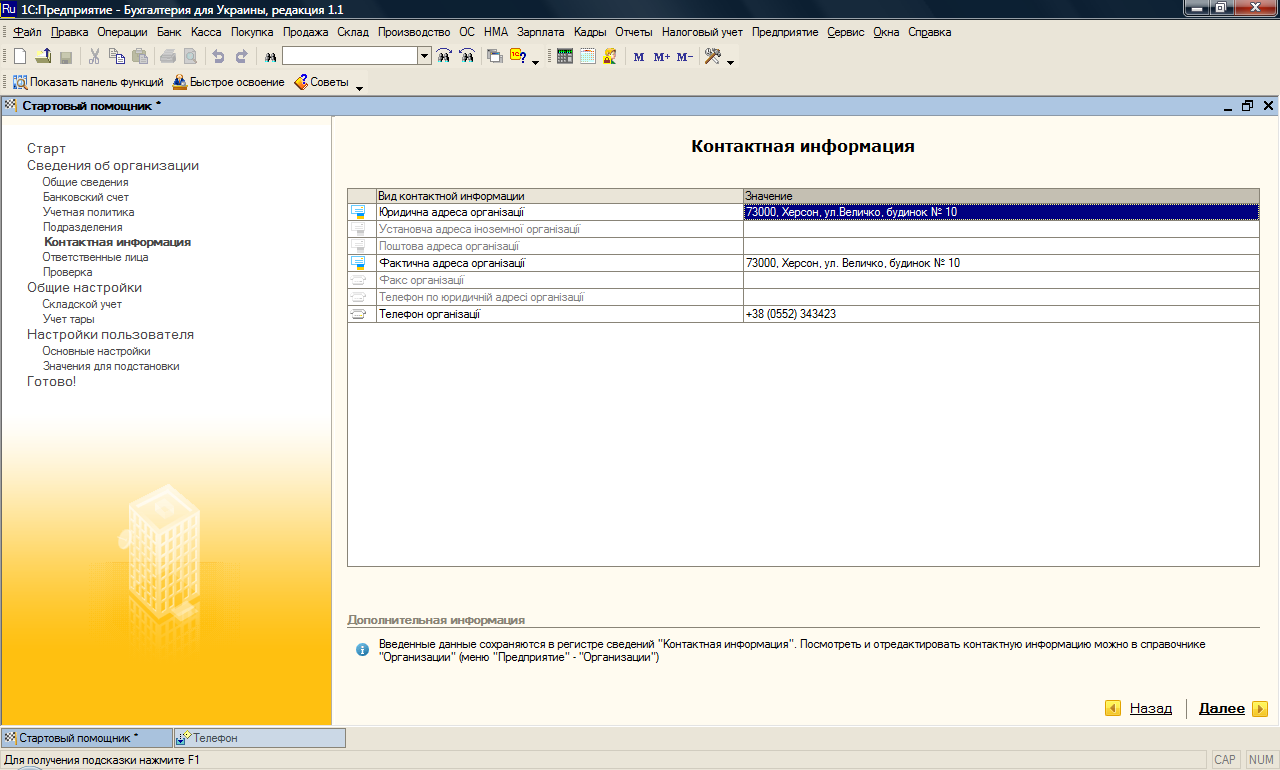Click the Cut (scissors) toolbar icon

click(x=94, y=57)
